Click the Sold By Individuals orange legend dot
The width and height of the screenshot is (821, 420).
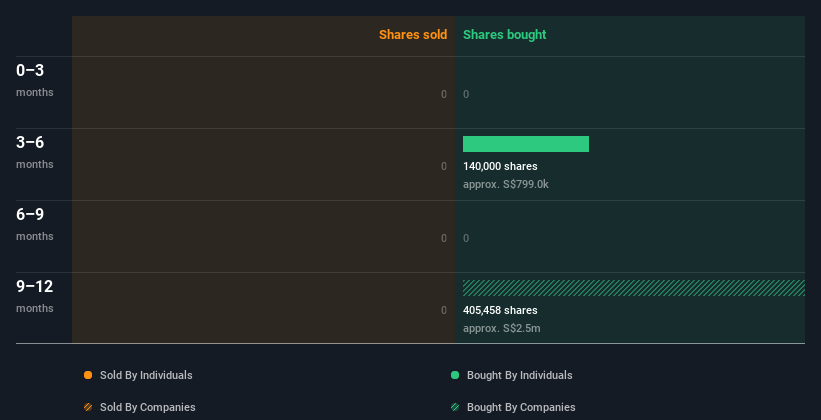click(88, 375)
